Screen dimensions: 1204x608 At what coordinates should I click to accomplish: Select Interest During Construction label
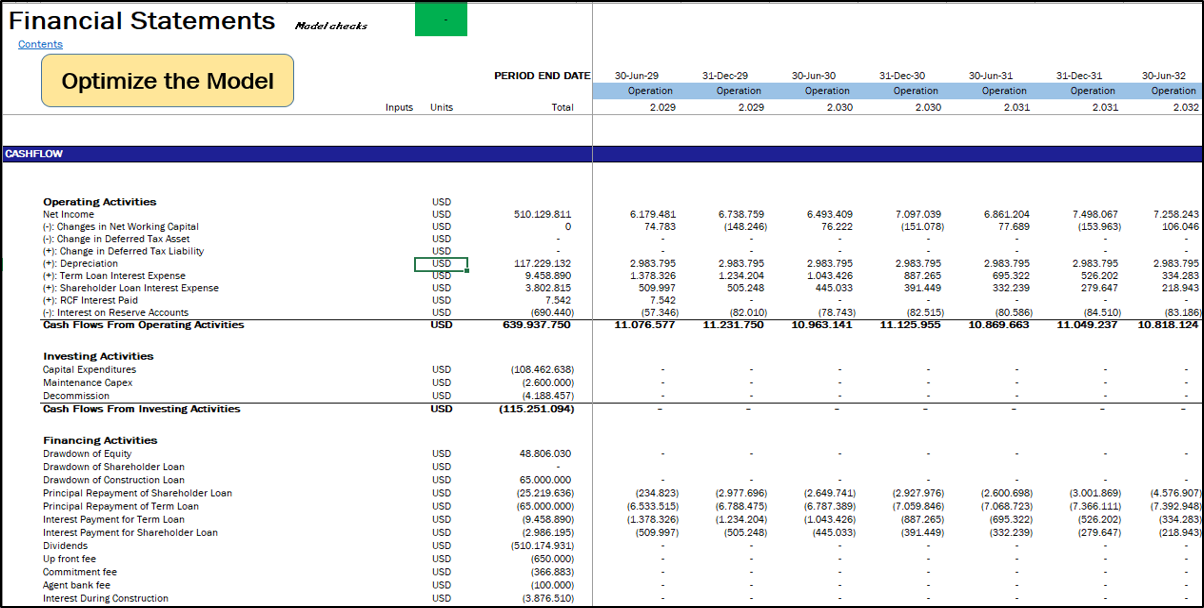tap(105, 598)
